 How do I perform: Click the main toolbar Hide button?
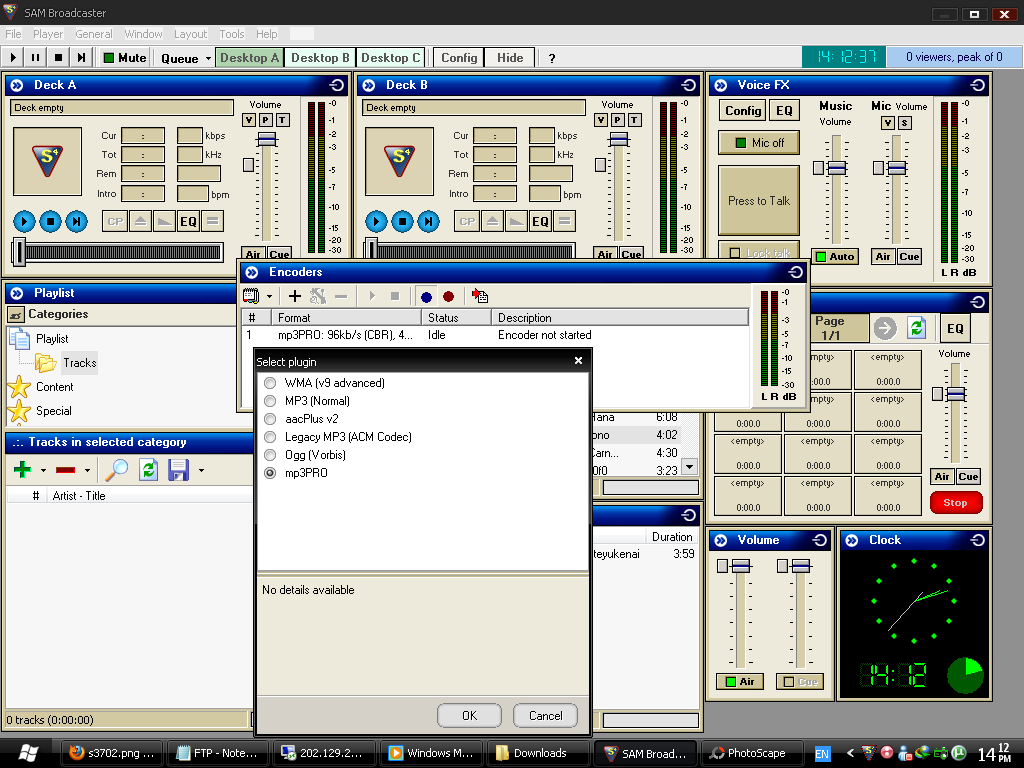tap(510, 57)
